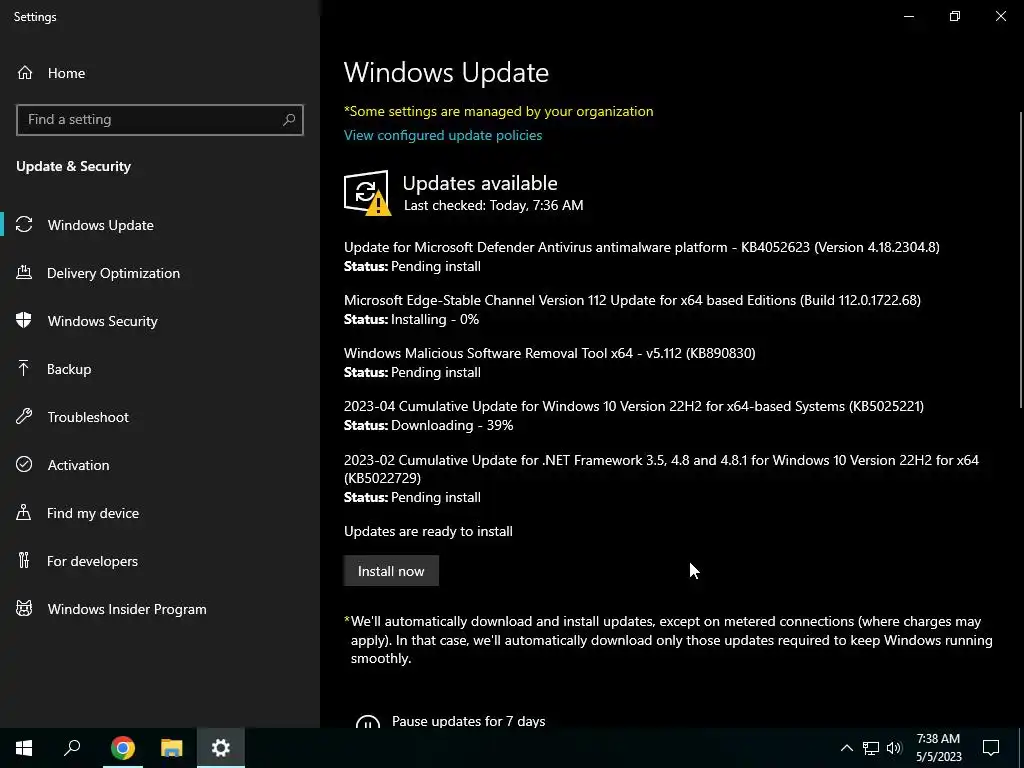The height and width of the screenshot is (768, 1024).
Task: Return to Settings Home
Action: click(66, 73)
